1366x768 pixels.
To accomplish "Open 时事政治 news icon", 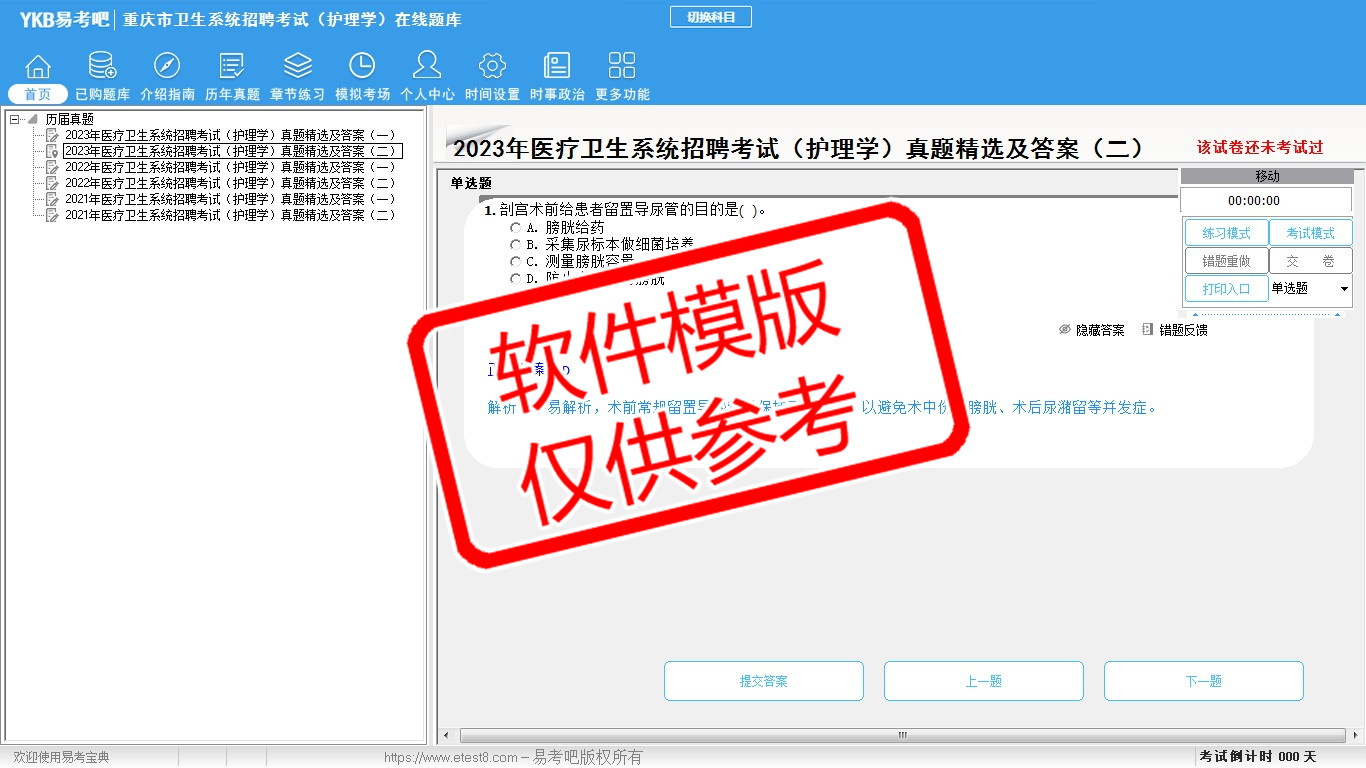I will tap(557, 67).
